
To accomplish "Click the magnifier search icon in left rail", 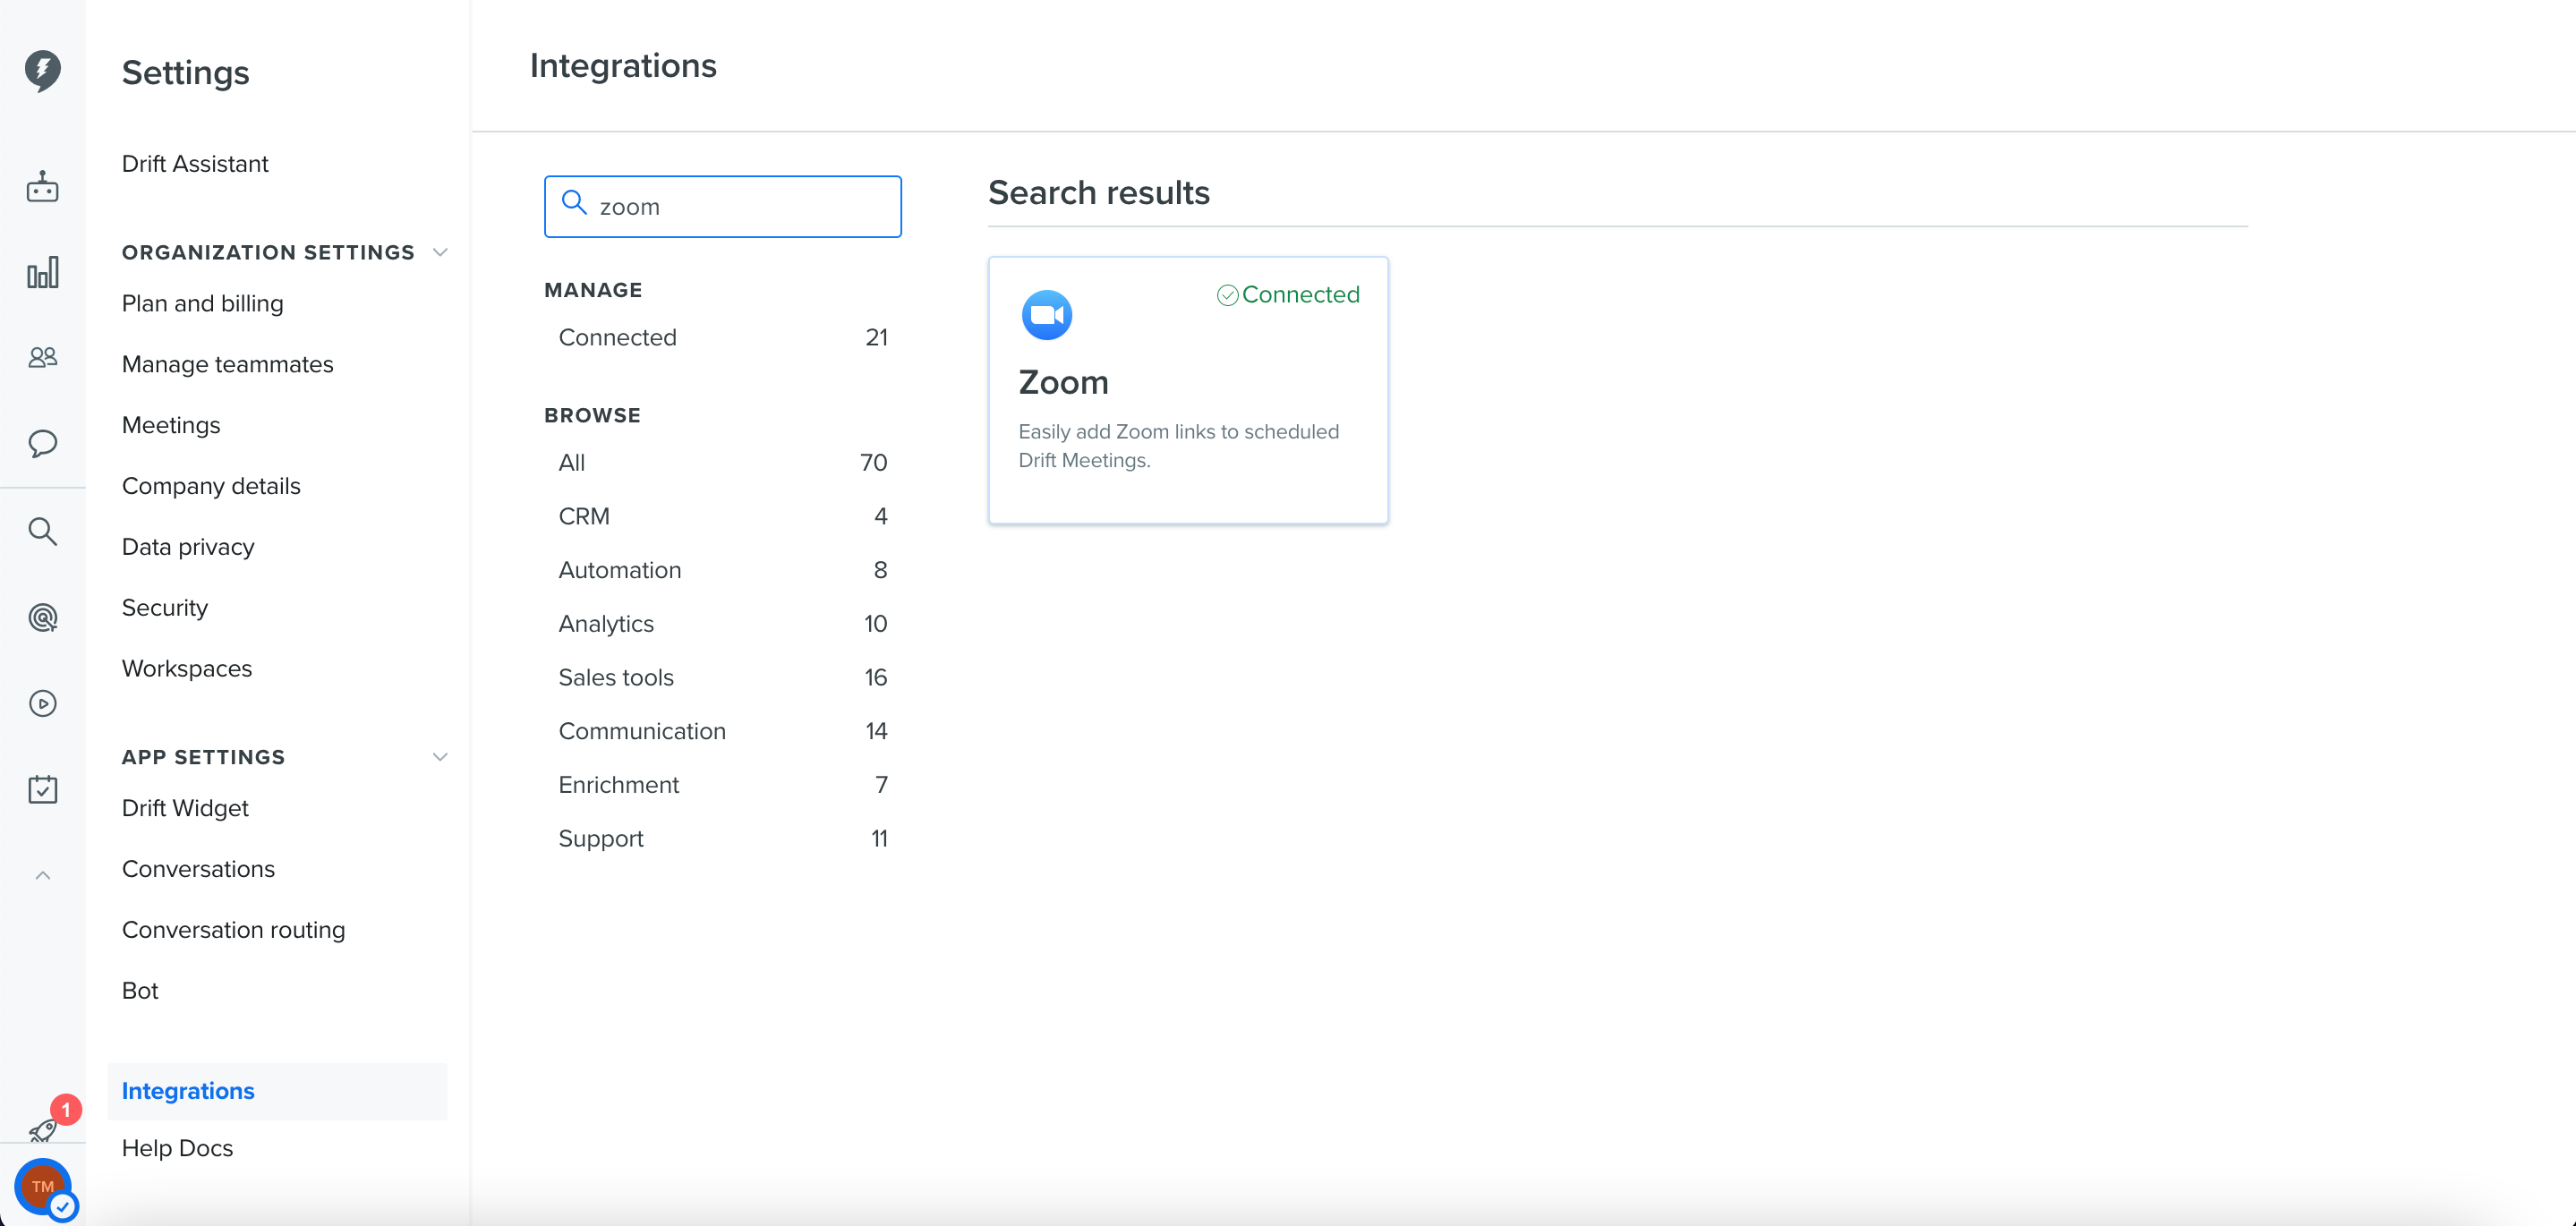I will pyautogui.click(x=42, y=531).
